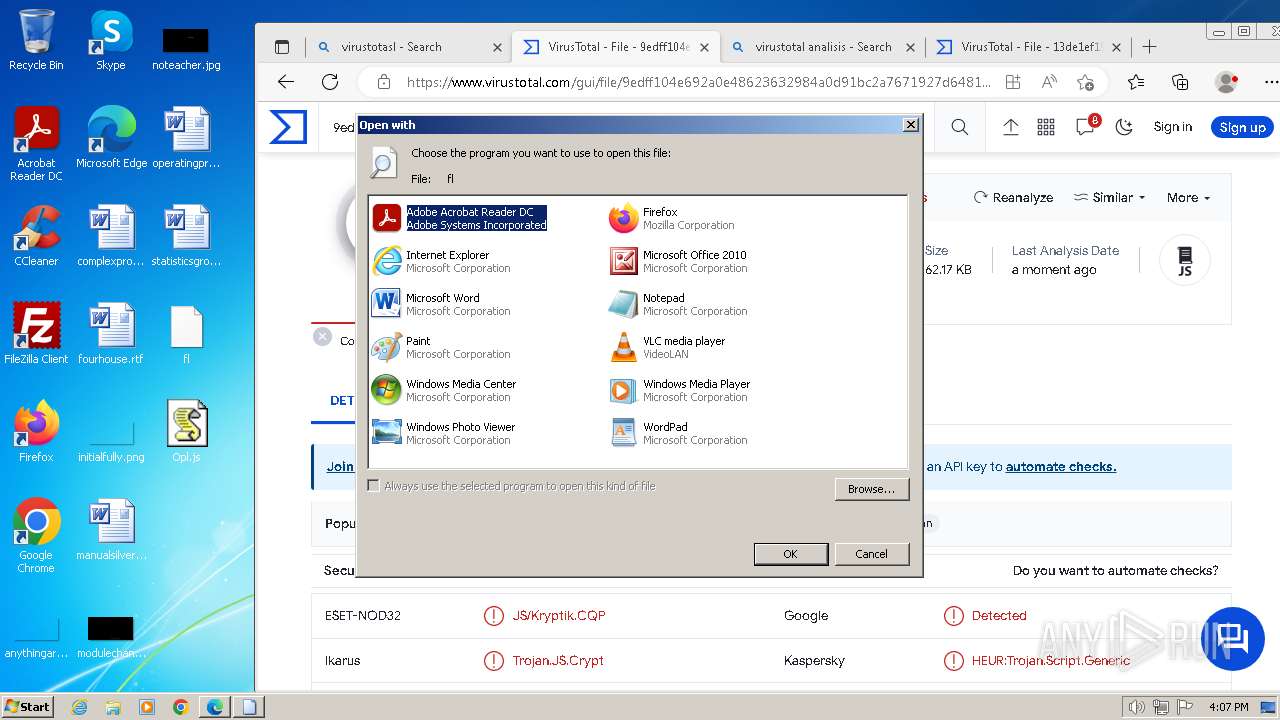
Task: Select the 'fl' file on desktop
Action: 187,333
